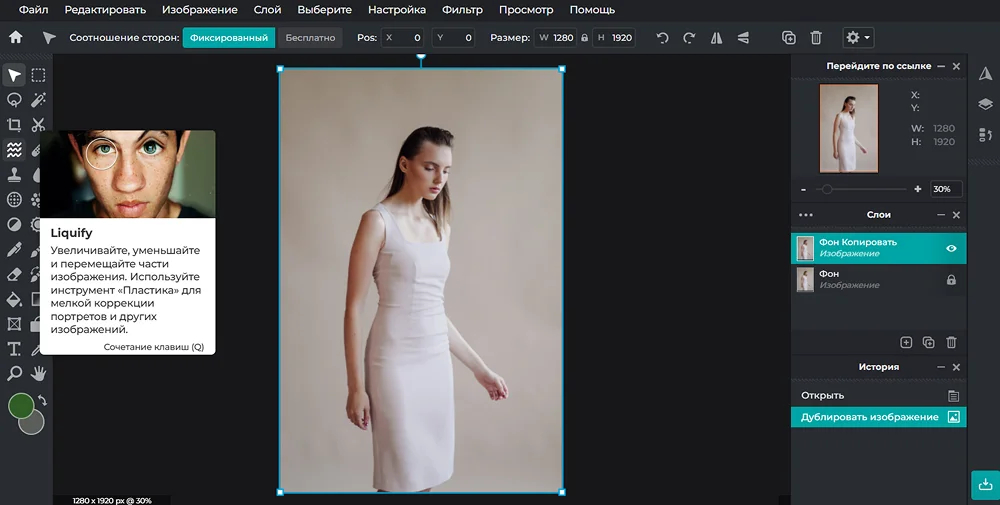1000x505 pixels.
Task: Select the Crop tool
Action: [x=14, y=125]
